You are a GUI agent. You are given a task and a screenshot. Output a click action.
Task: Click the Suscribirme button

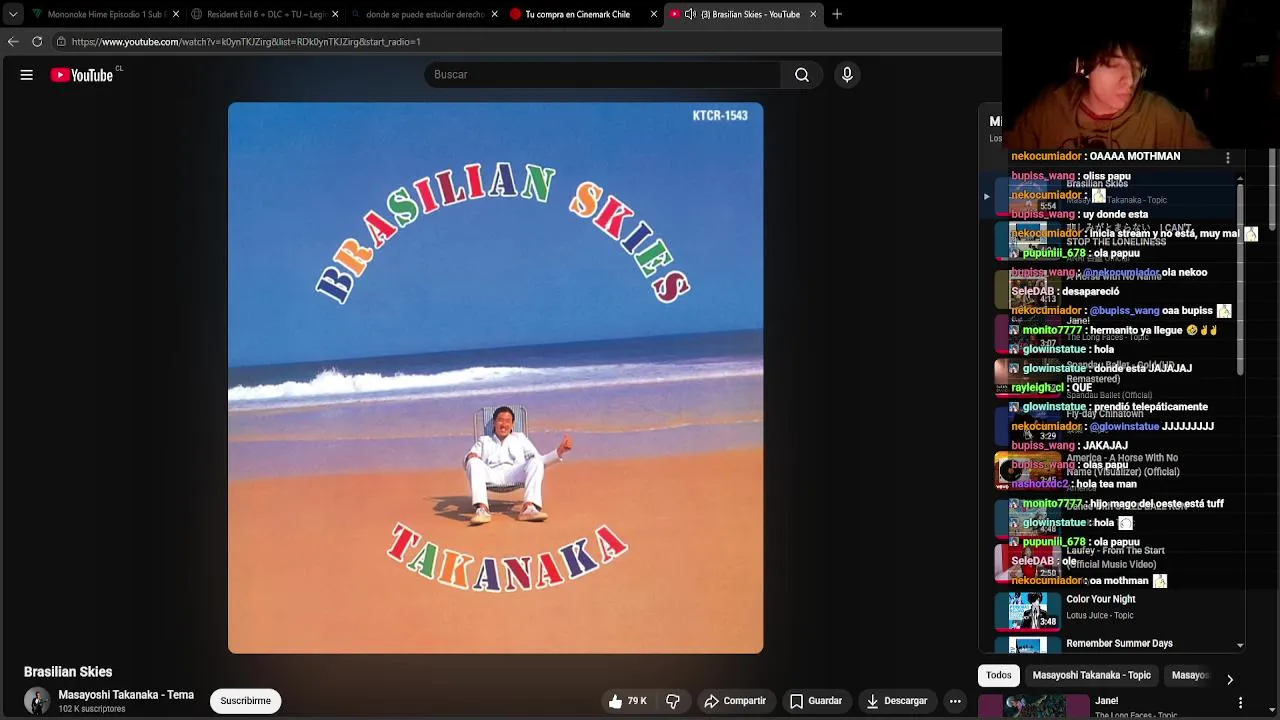[x=245, y=701]
